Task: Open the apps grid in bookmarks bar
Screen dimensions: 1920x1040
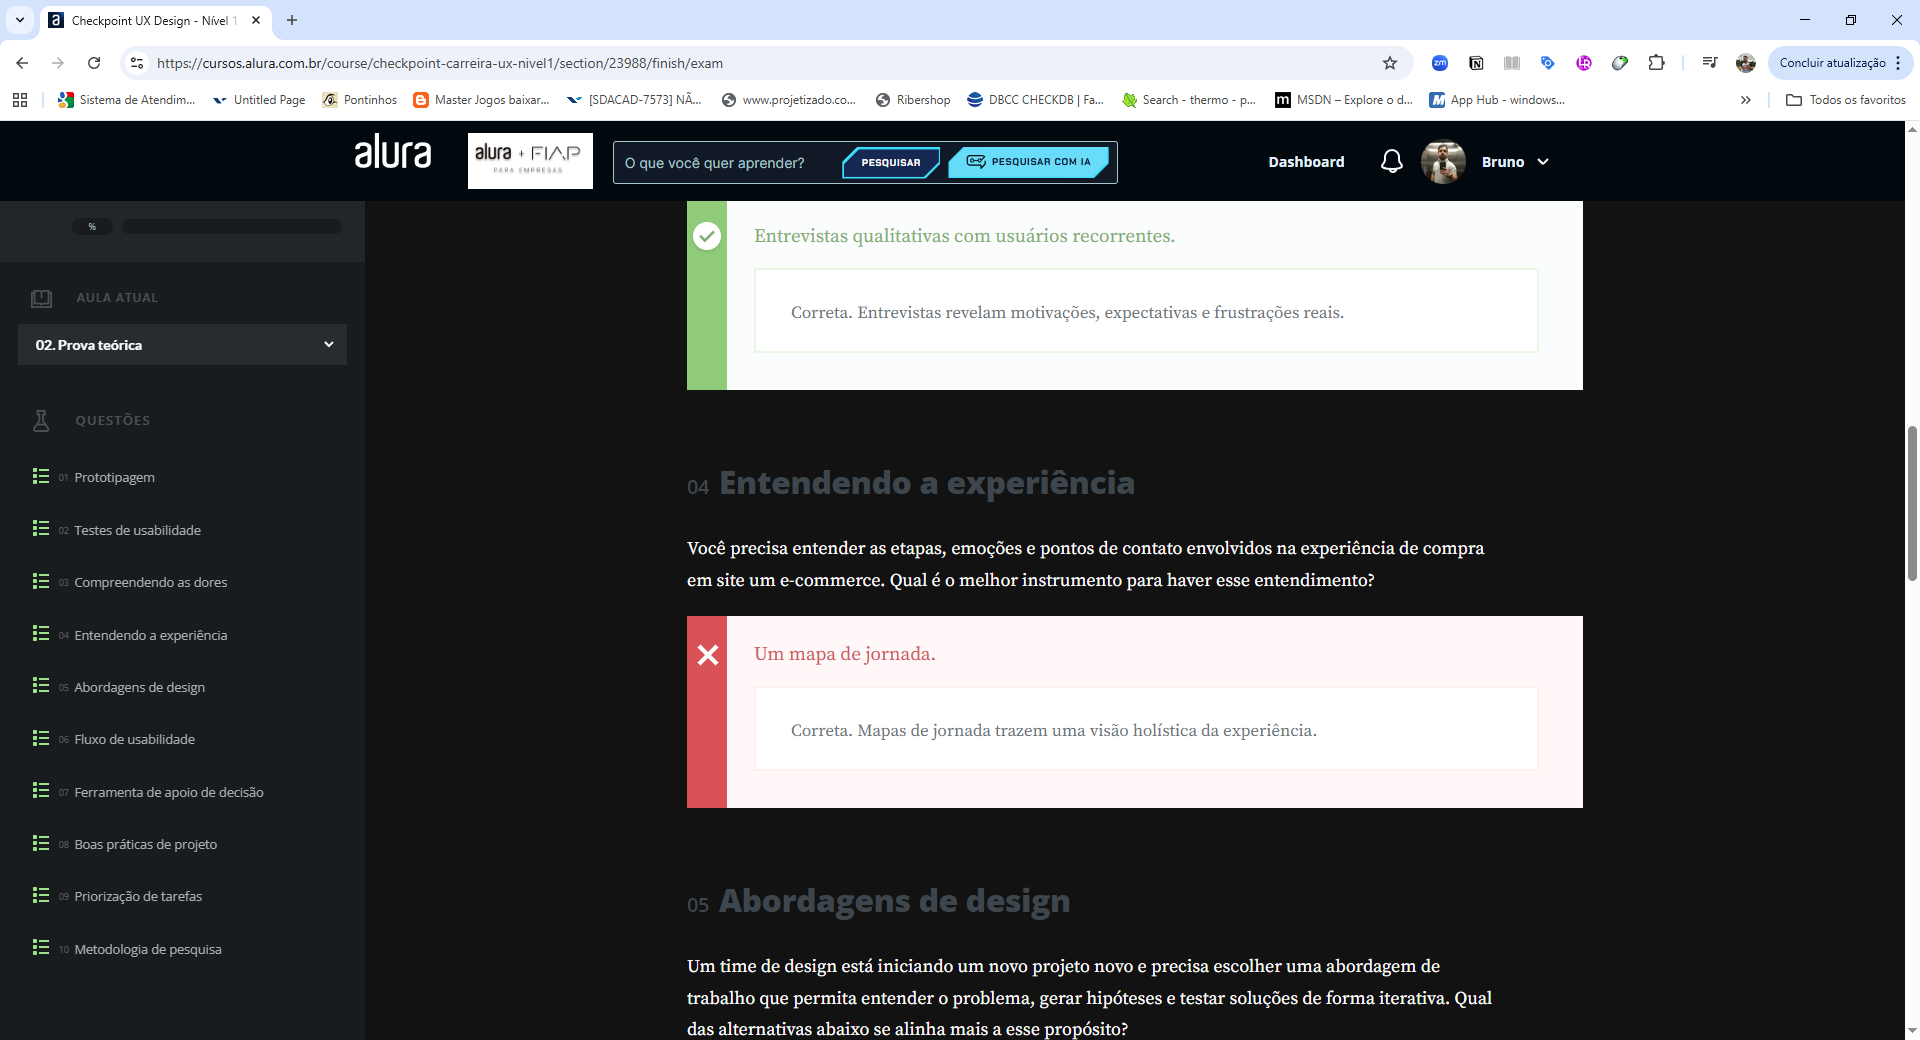Action: (x=20, y=100)
